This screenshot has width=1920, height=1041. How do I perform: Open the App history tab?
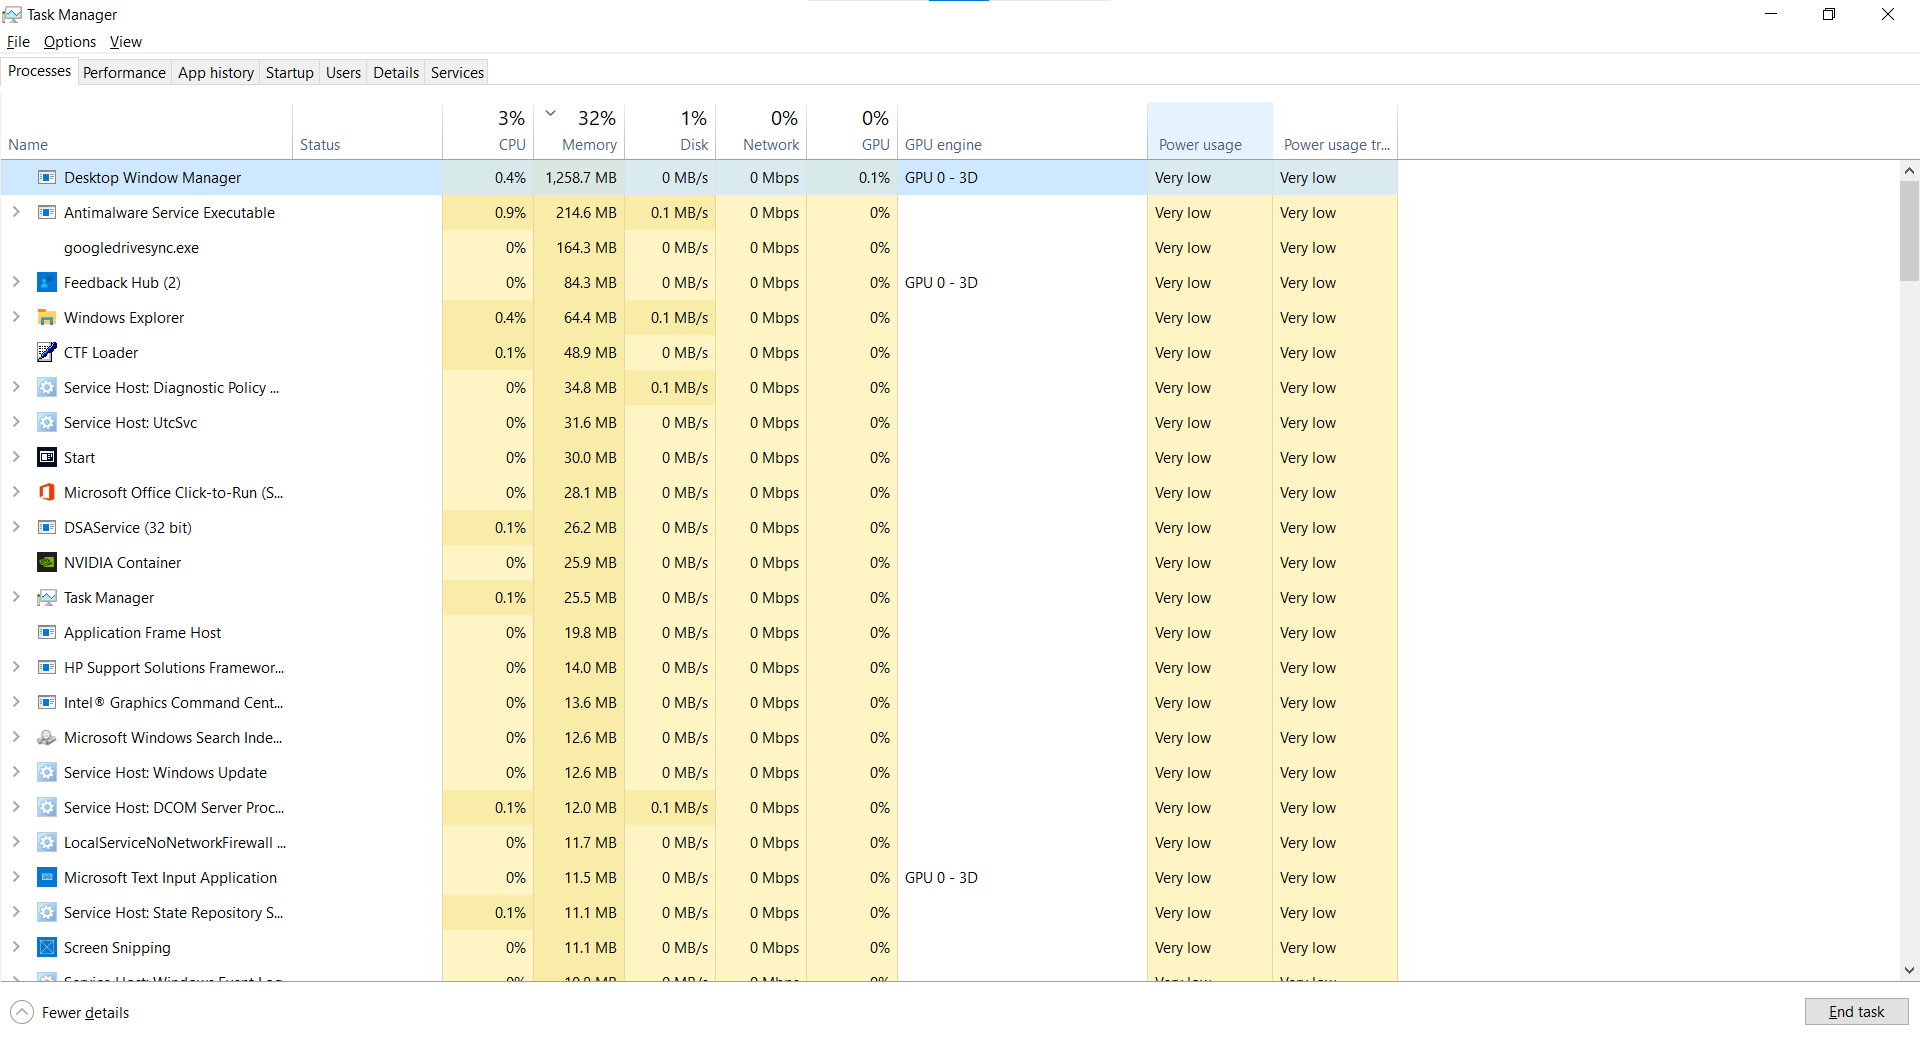[216, 73]
